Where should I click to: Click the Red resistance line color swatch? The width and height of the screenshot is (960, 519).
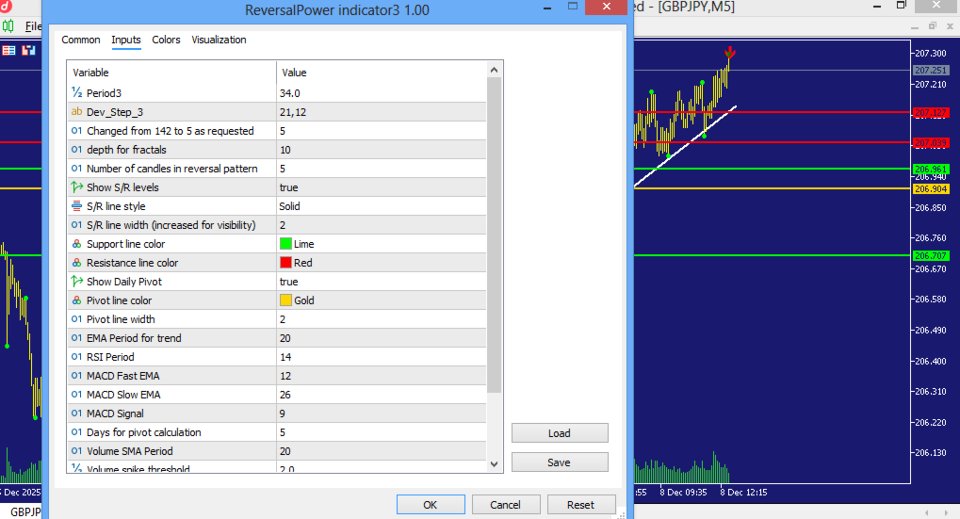285,263
